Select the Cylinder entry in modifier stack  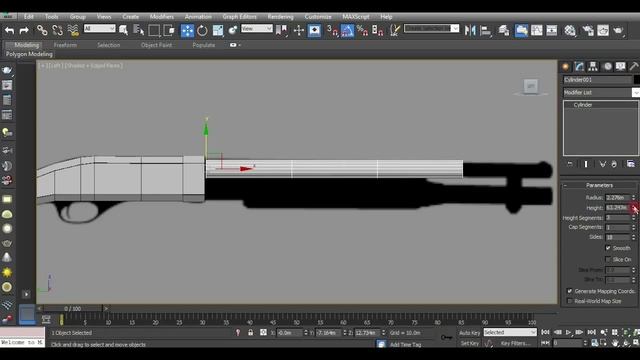click(x=601, y=105)
